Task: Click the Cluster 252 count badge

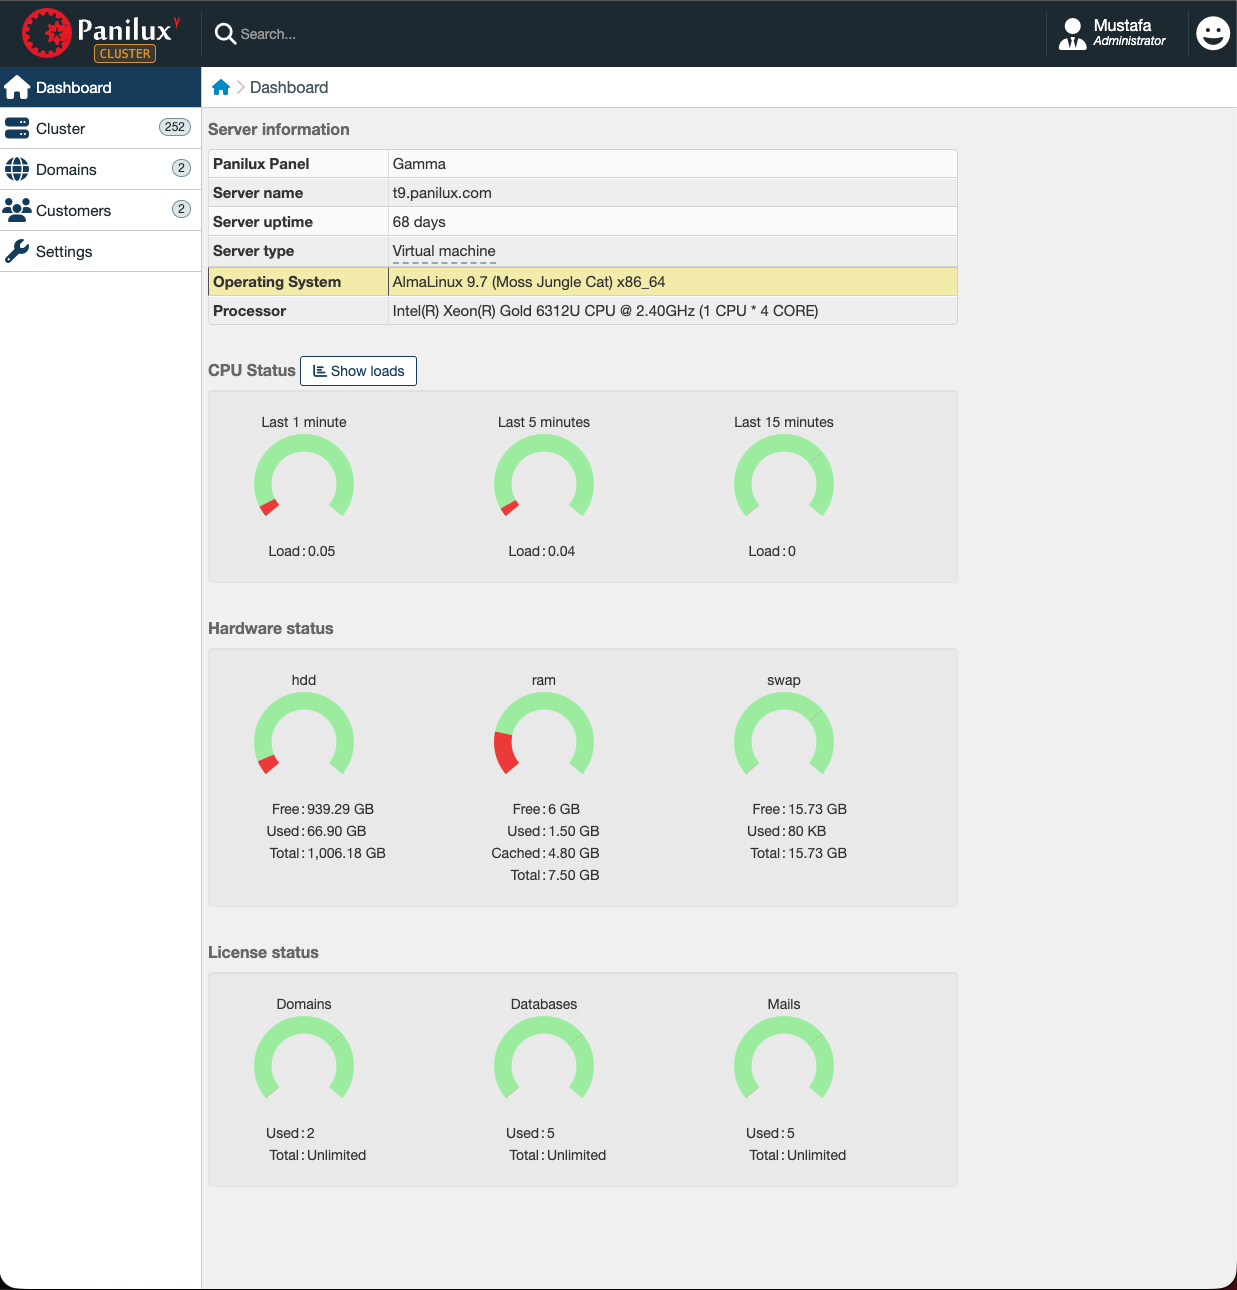Action: [x=175, y=128]
